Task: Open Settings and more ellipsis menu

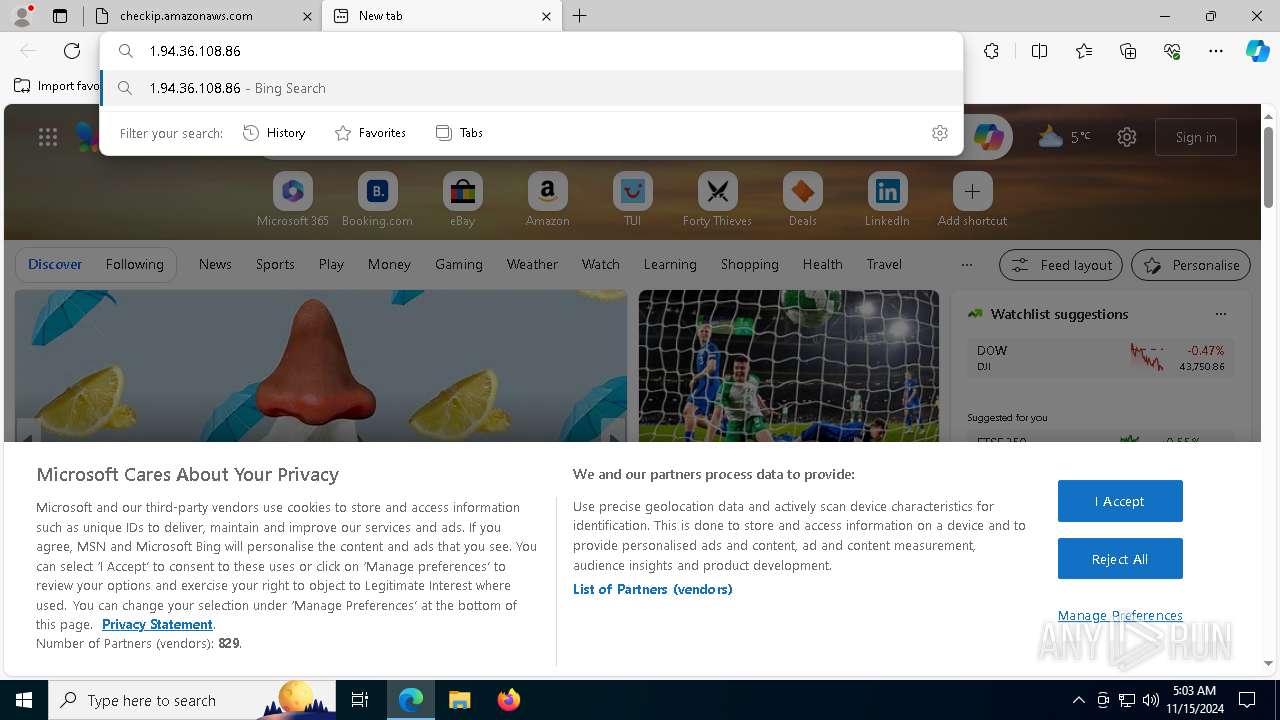Action: 1216,51
